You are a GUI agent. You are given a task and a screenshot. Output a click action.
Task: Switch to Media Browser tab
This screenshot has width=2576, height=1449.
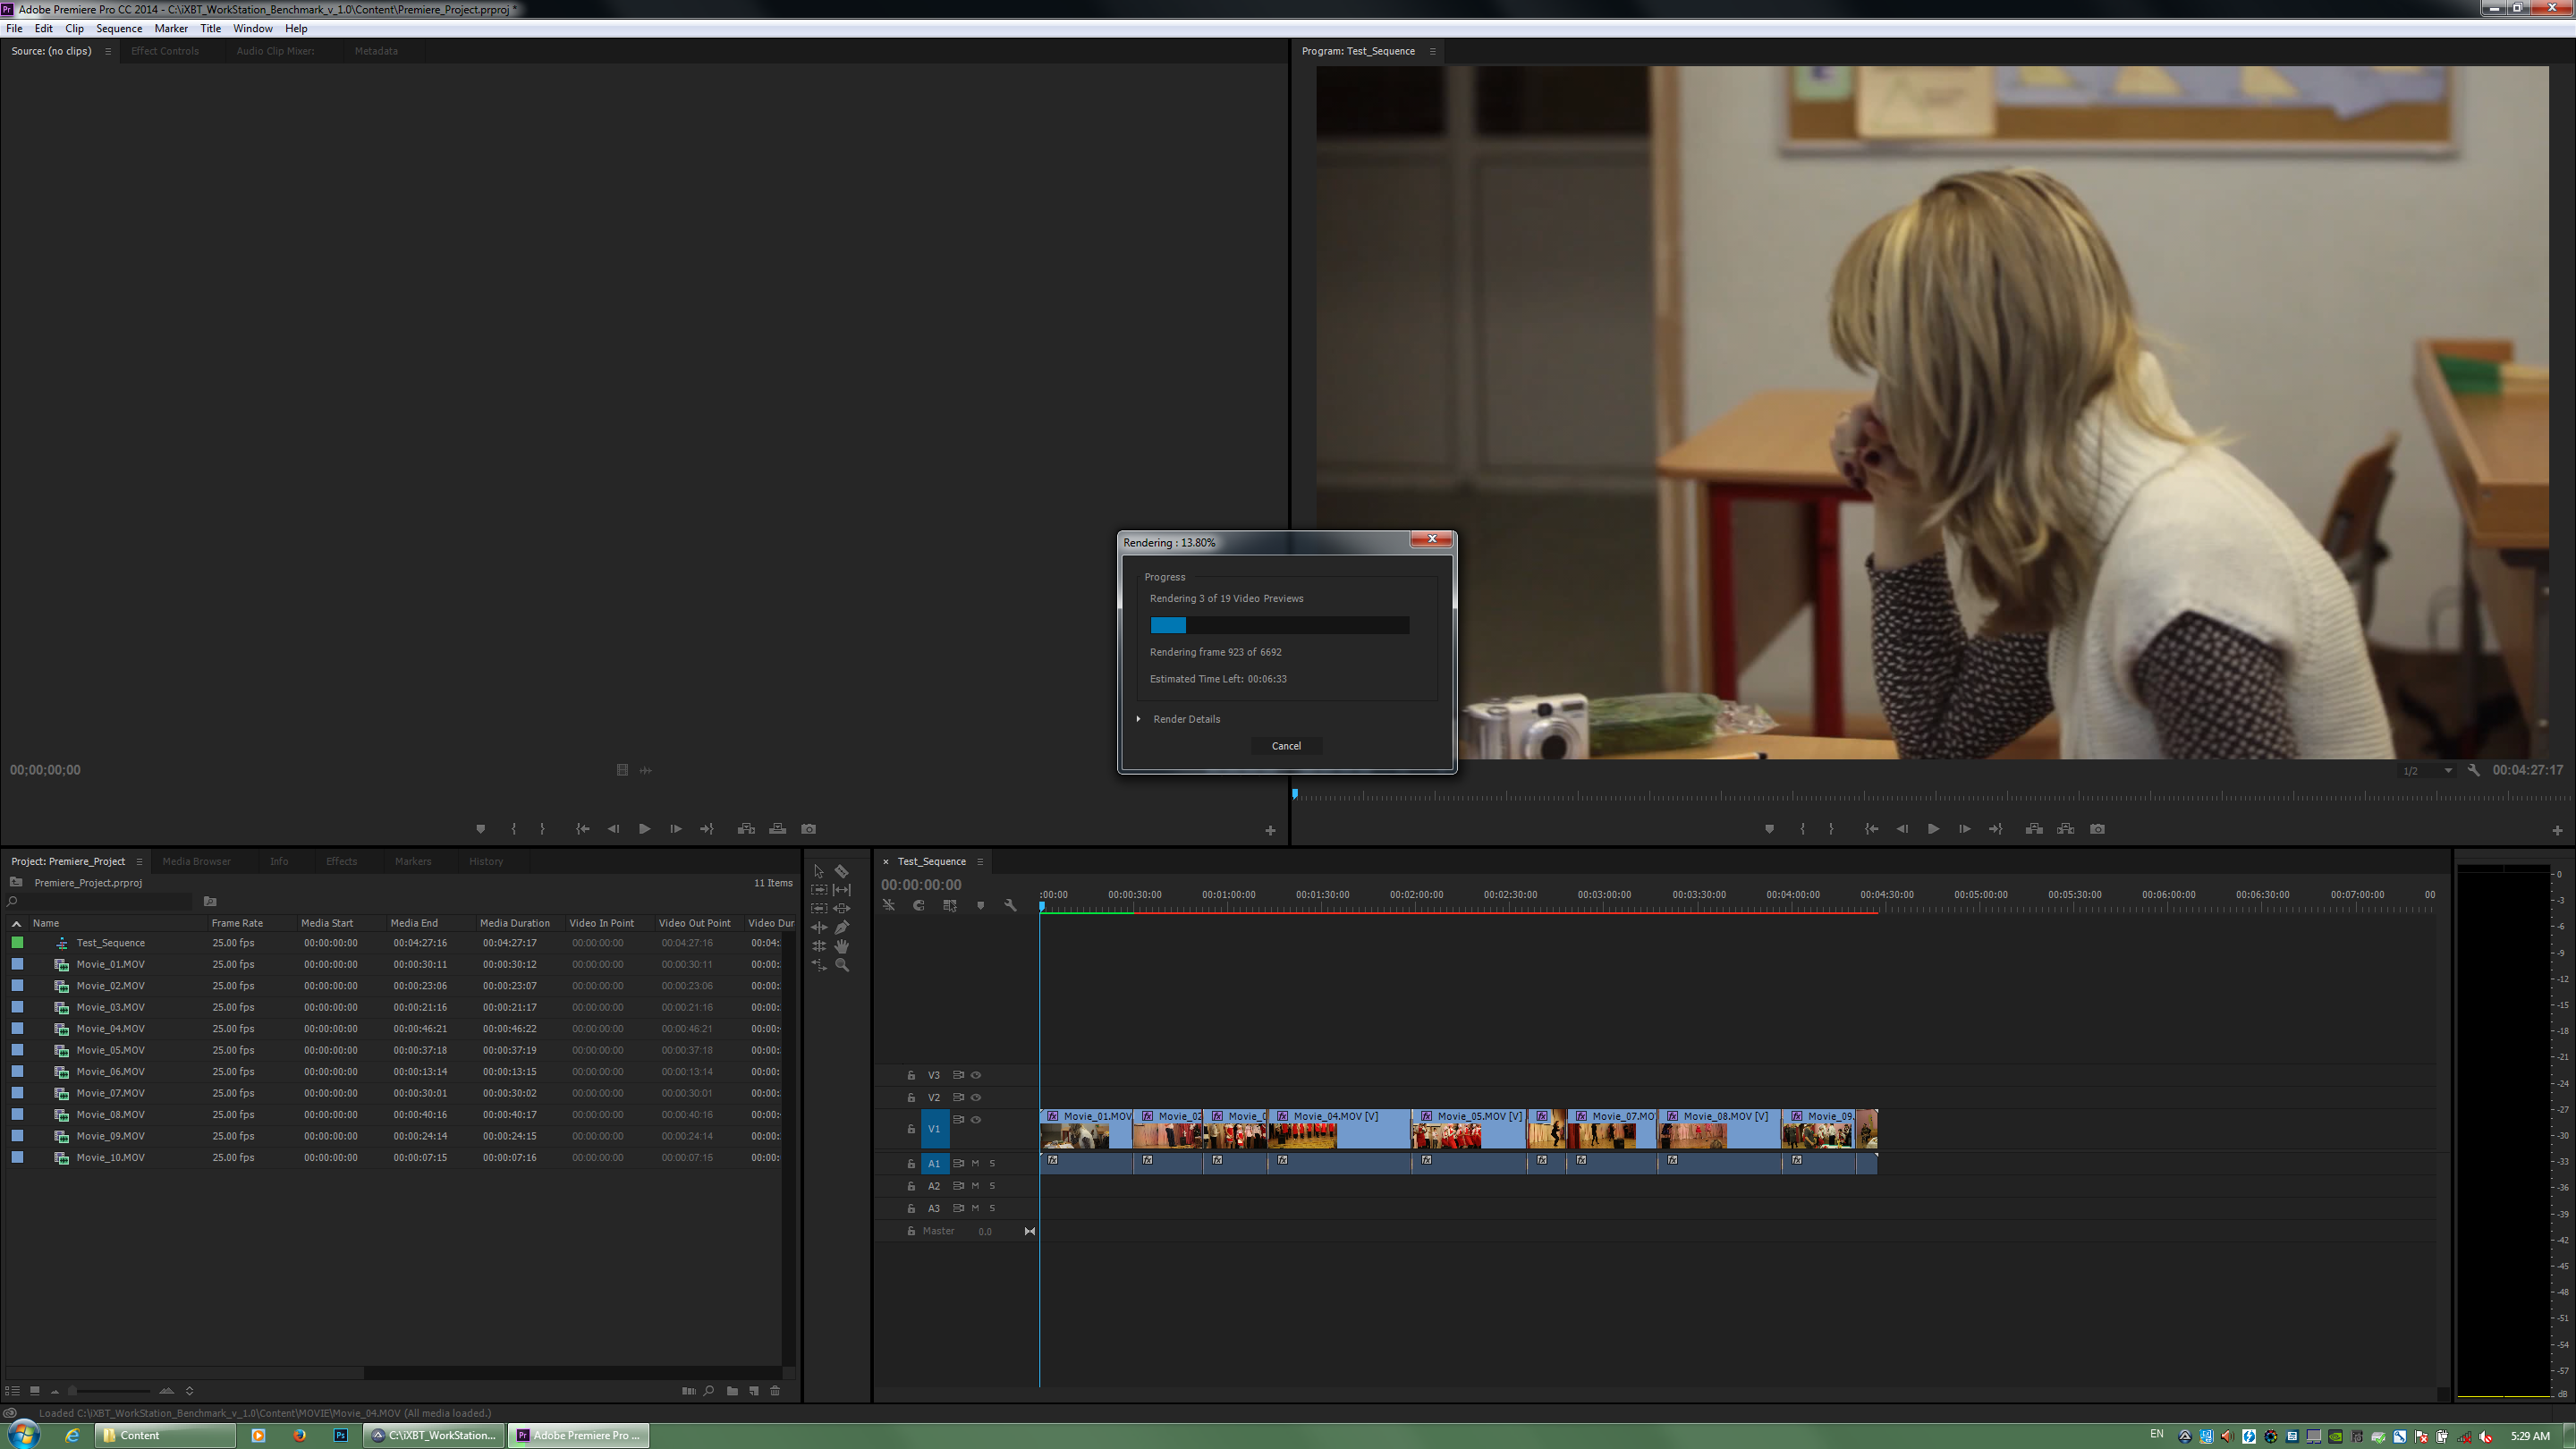[196, 861]
